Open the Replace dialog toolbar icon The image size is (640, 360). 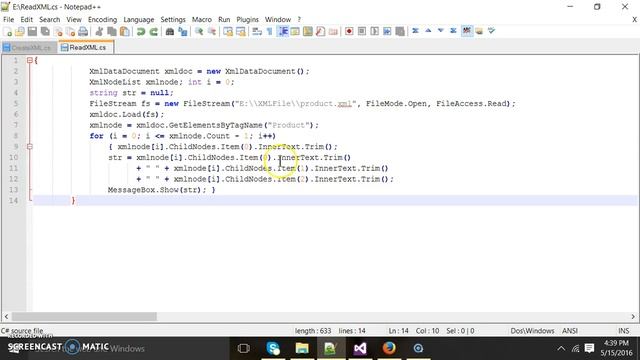(182, 31)
